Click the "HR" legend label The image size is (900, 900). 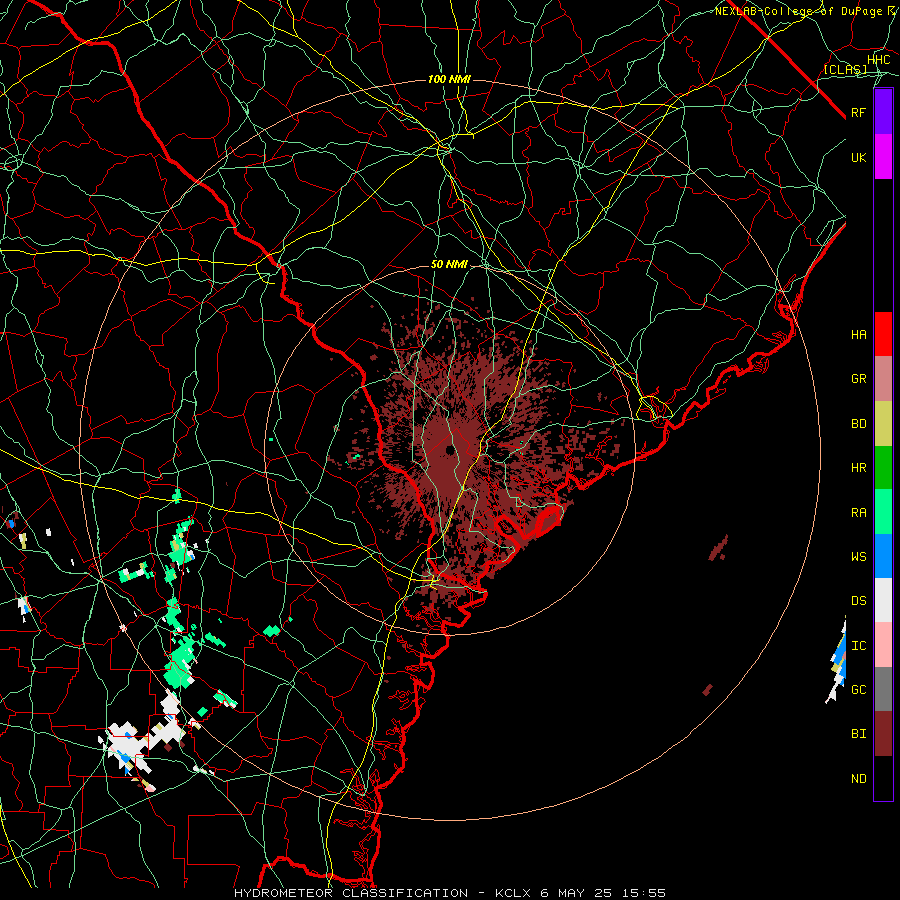859,468
